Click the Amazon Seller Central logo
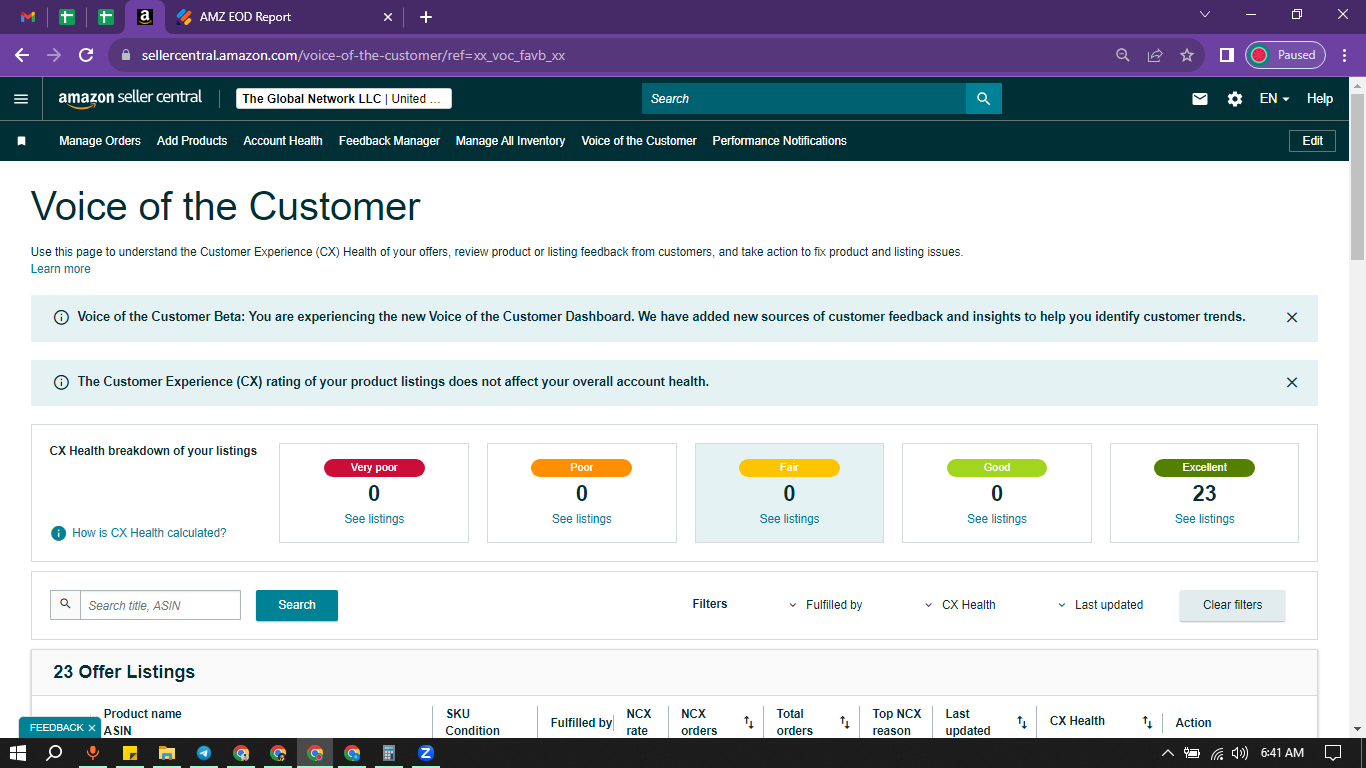Viewport: 1366px width, 768px height. pos(130,98)
